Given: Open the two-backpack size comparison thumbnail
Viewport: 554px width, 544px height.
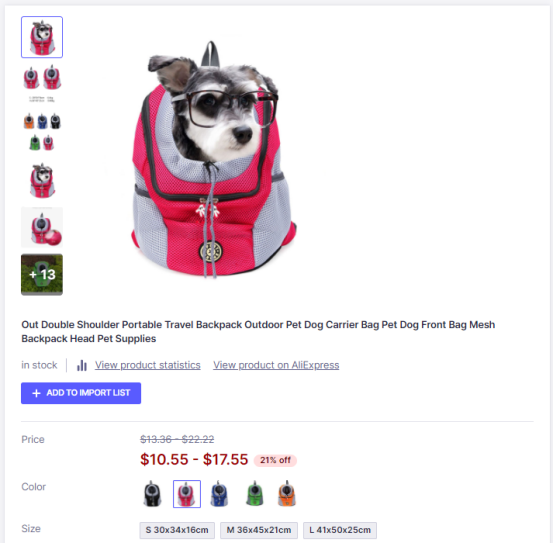Looking at the screenshot, I should click(42, 84).
